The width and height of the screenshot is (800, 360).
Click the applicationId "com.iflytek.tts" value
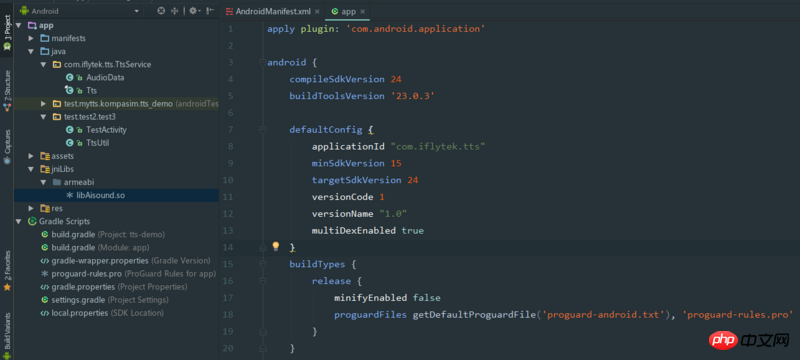pos(438,146)
